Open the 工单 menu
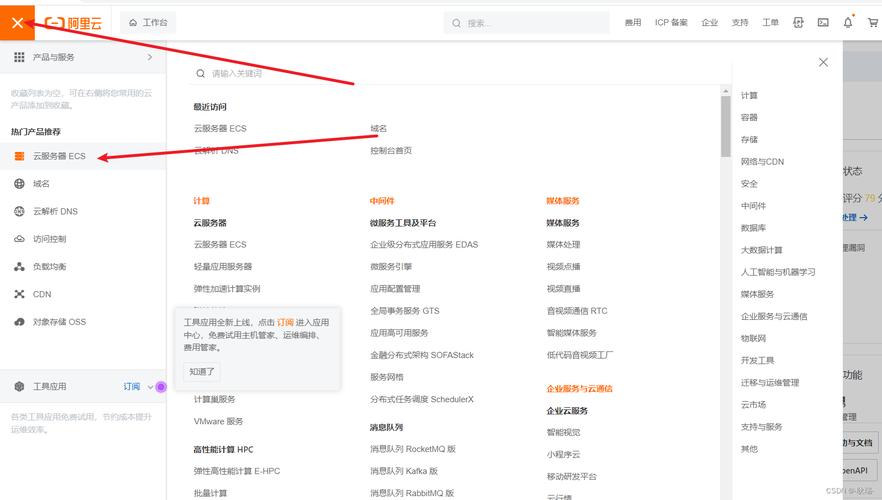 770,22
